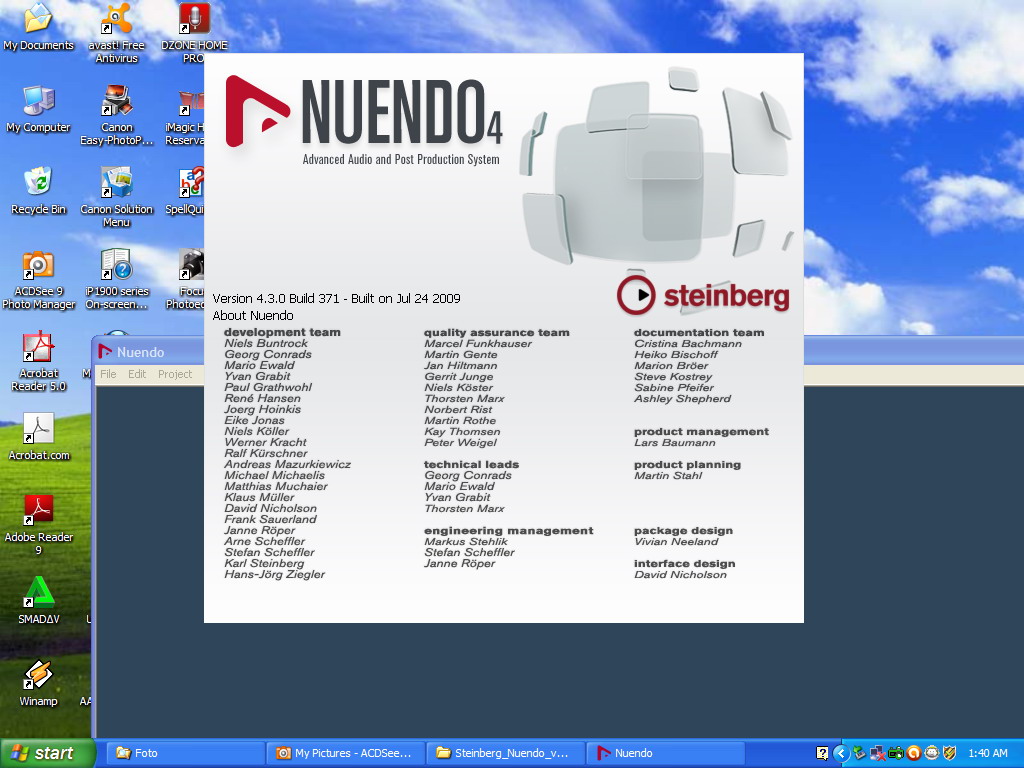Image resolution: width=1024 pixels, height=768 pixels.
Task: Open Canon Easy-PhotoPrint shortcut
Action: pyautogui.click(x=116, y=116)
